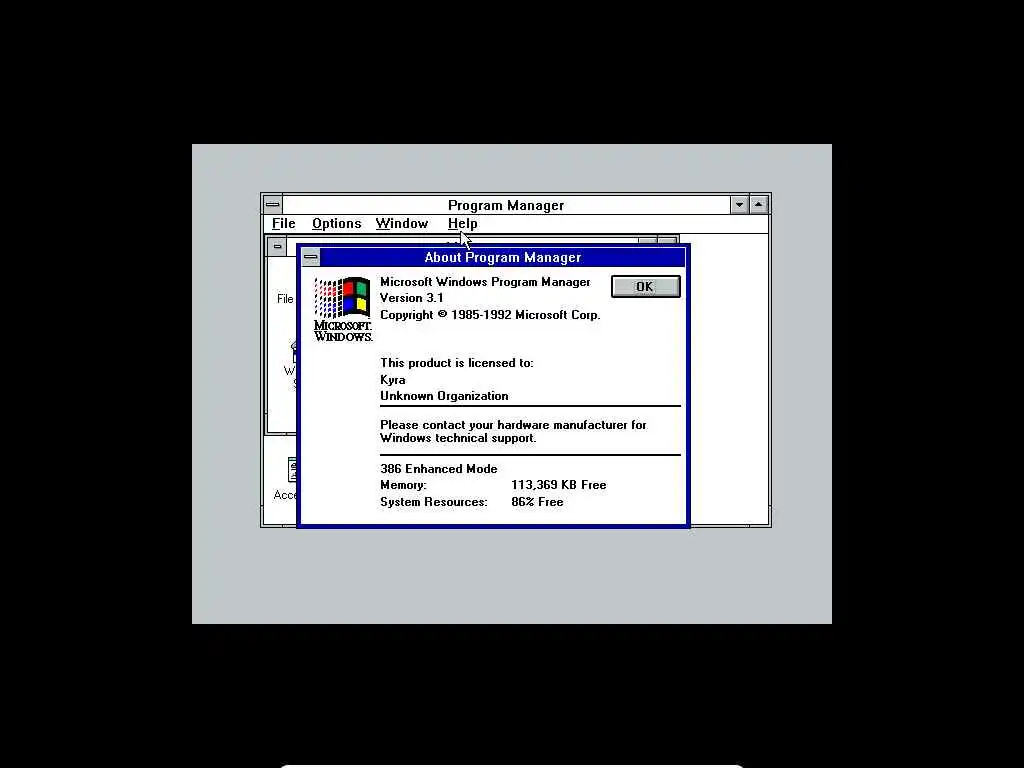Click the 'Version 3.1' text
The width and height of the screenshot is (1024, 768).
pyautogui.click(x=411, y=298)
